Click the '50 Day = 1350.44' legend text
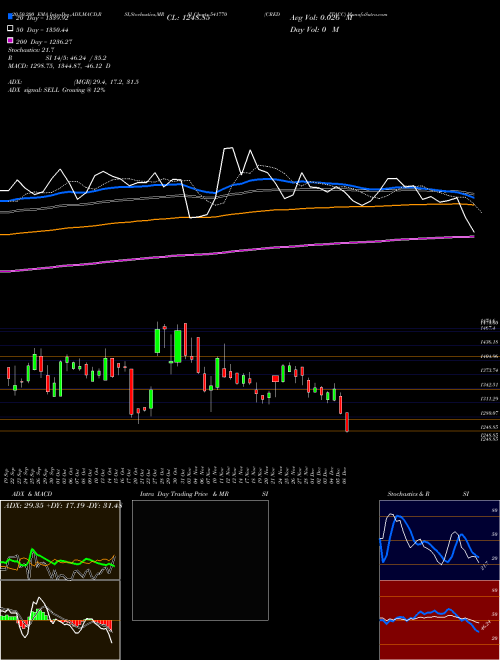Screen dimensions: 500x660 [x=42, y=30]
